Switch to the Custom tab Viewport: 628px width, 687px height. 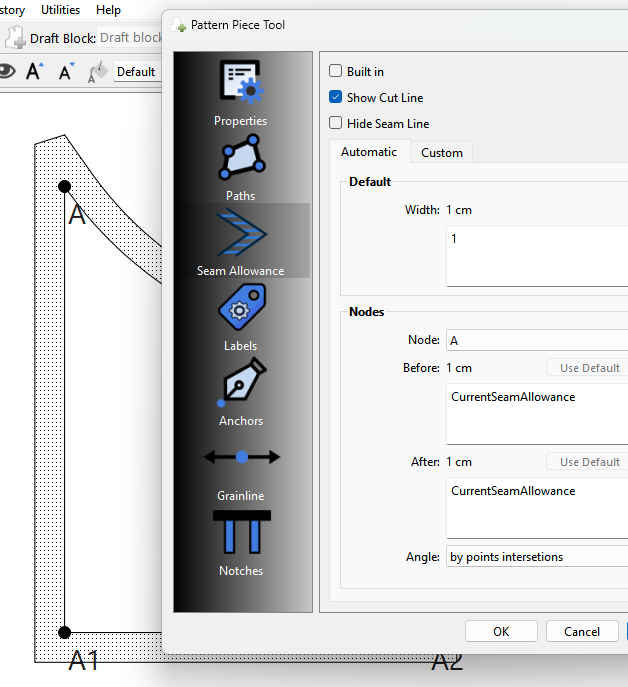pyautogui.click(x=441, y=153)
